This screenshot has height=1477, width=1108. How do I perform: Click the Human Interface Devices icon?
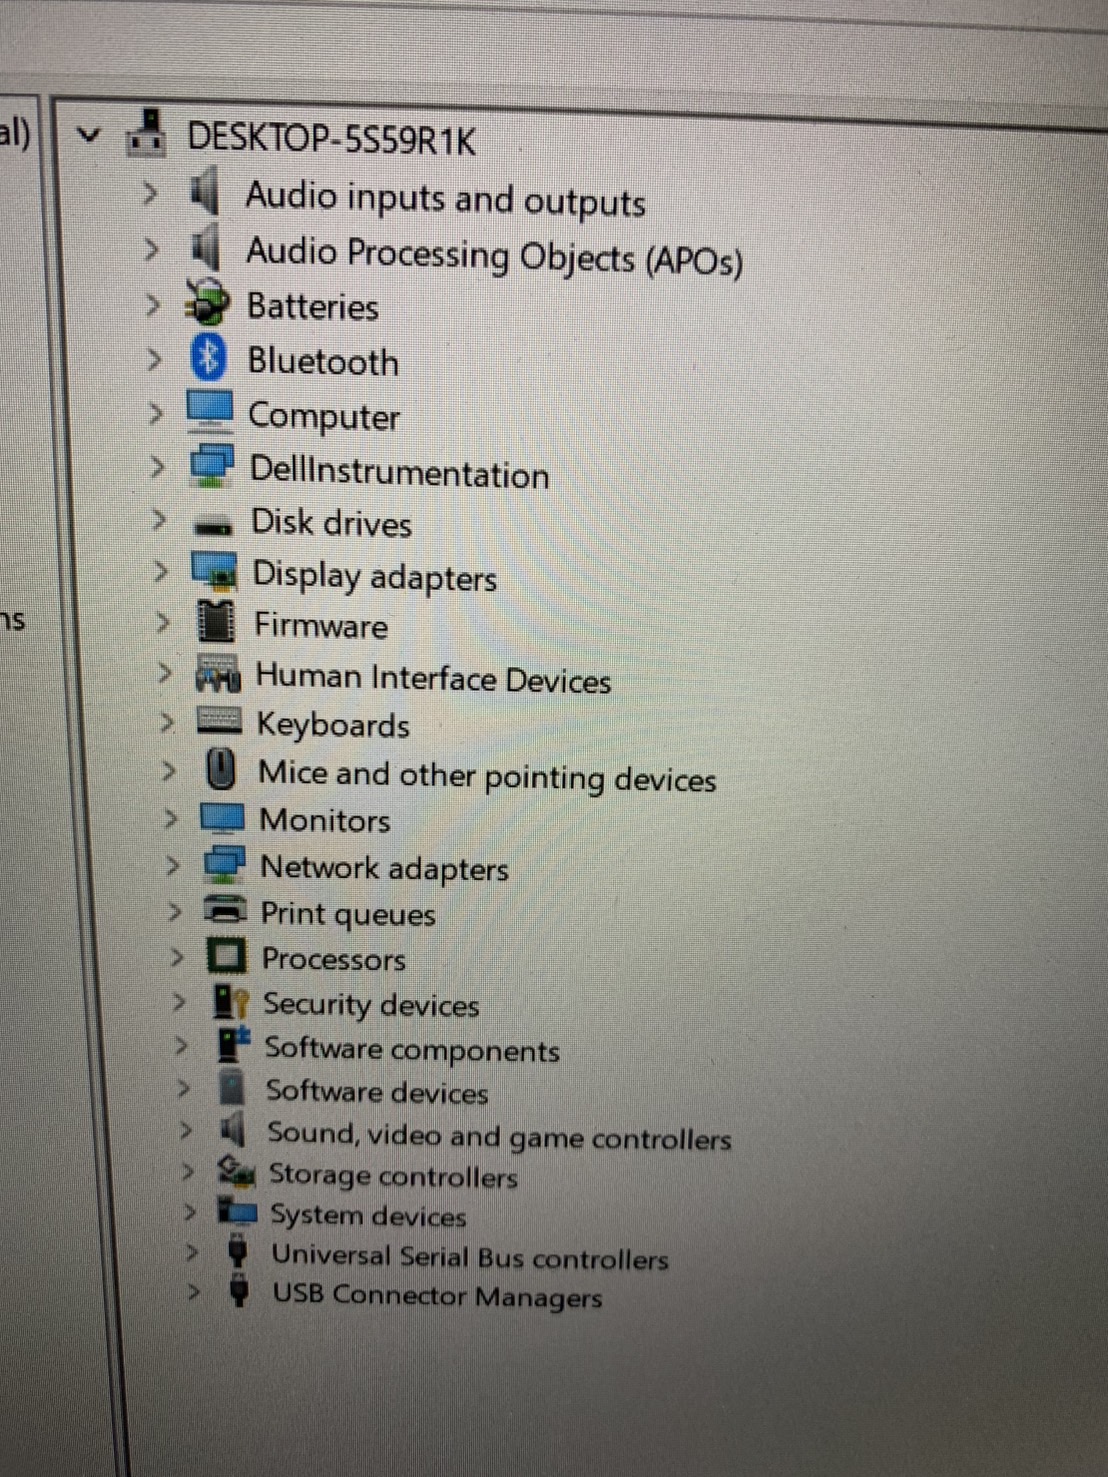(218, 674)
